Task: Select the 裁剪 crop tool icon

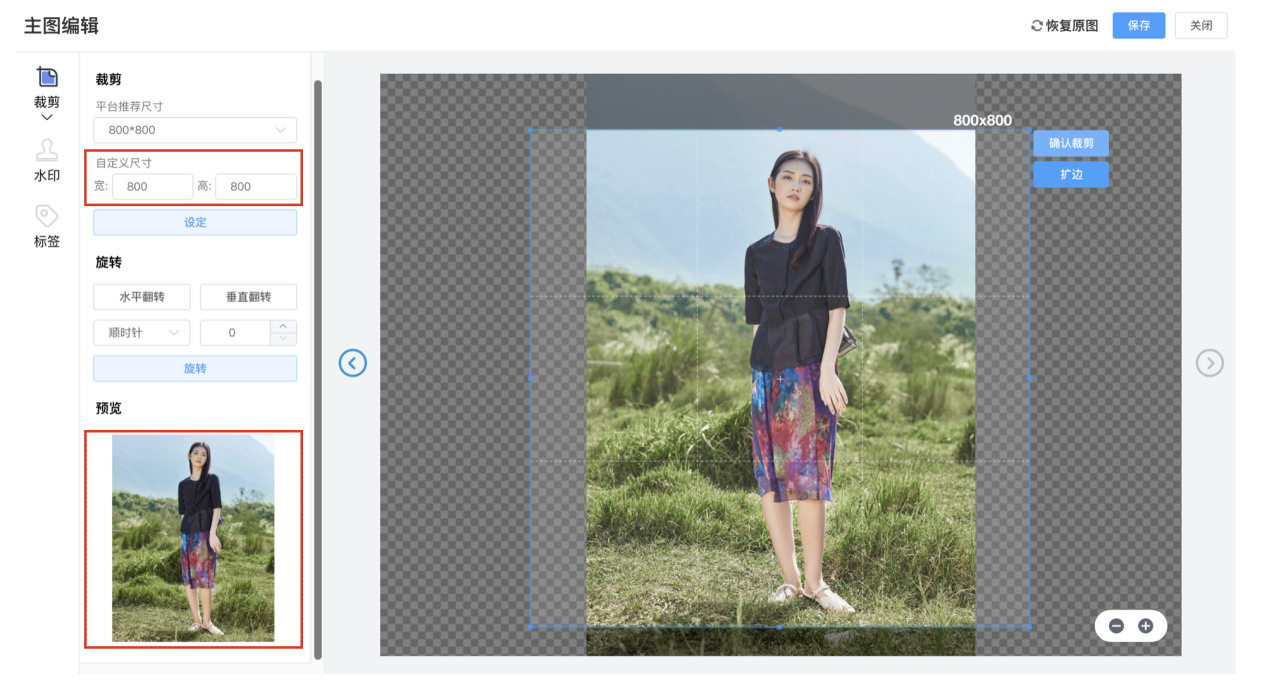Action: coord(47,77)
